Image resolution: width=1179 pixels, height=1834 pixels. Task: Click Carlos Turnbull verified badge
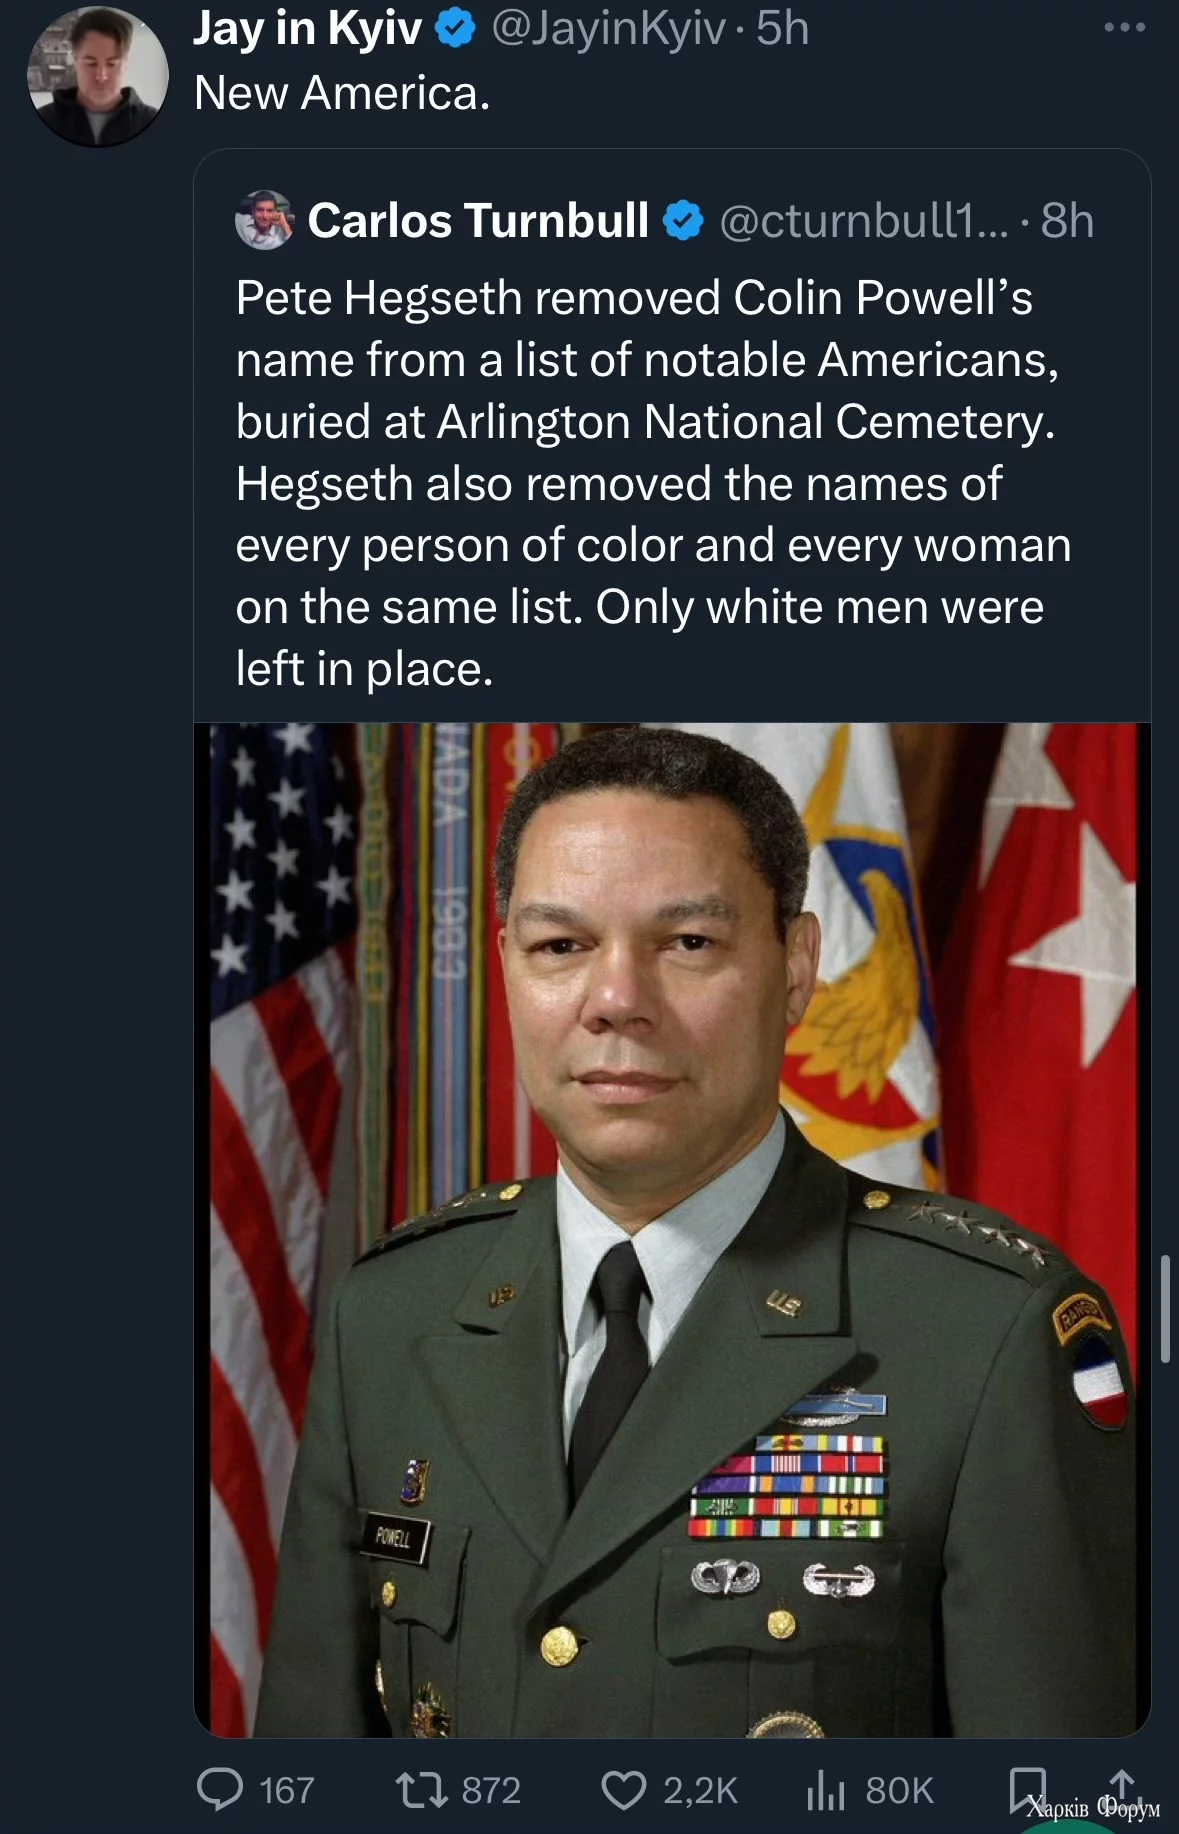click(x=684, y=221)
